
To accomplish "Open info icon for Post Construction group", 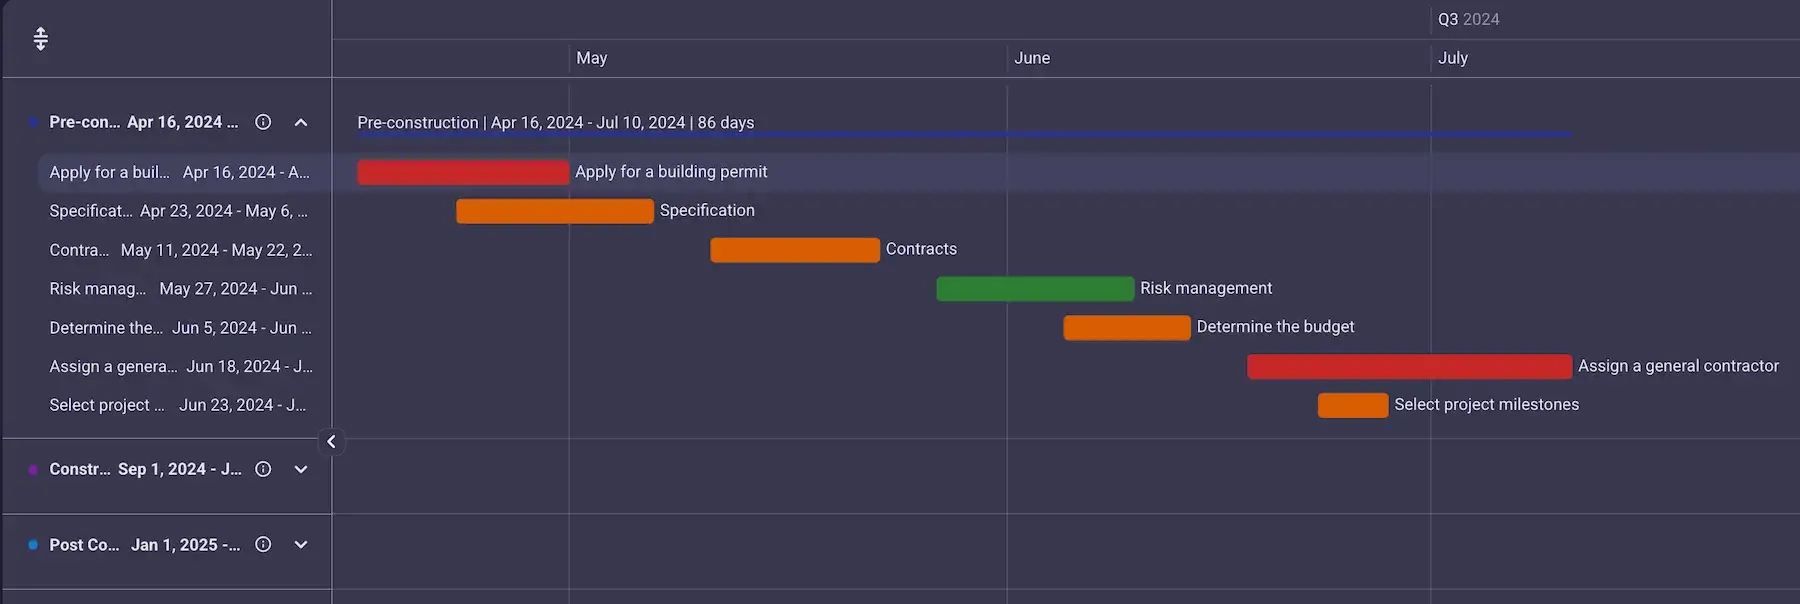I will (263, 545).
